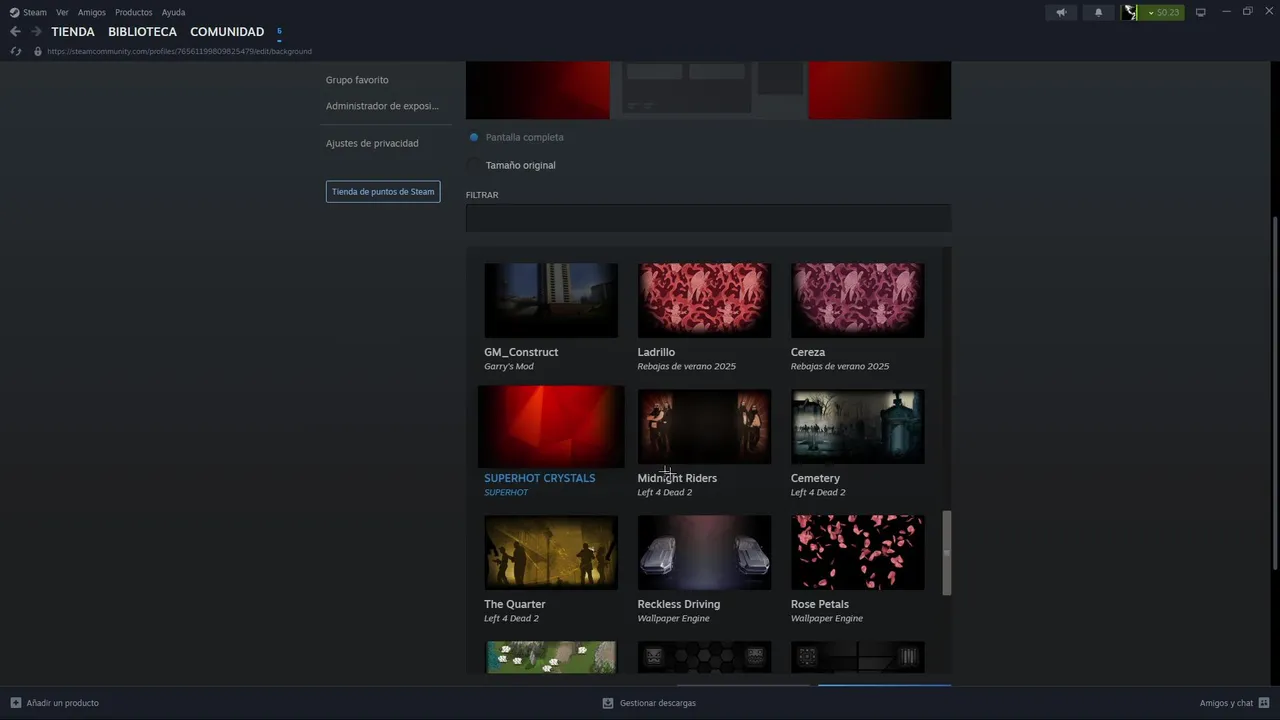Click the plus icon beside Añadir un producto
This screenshot has height=720, width=1280.
click(16, 703)
